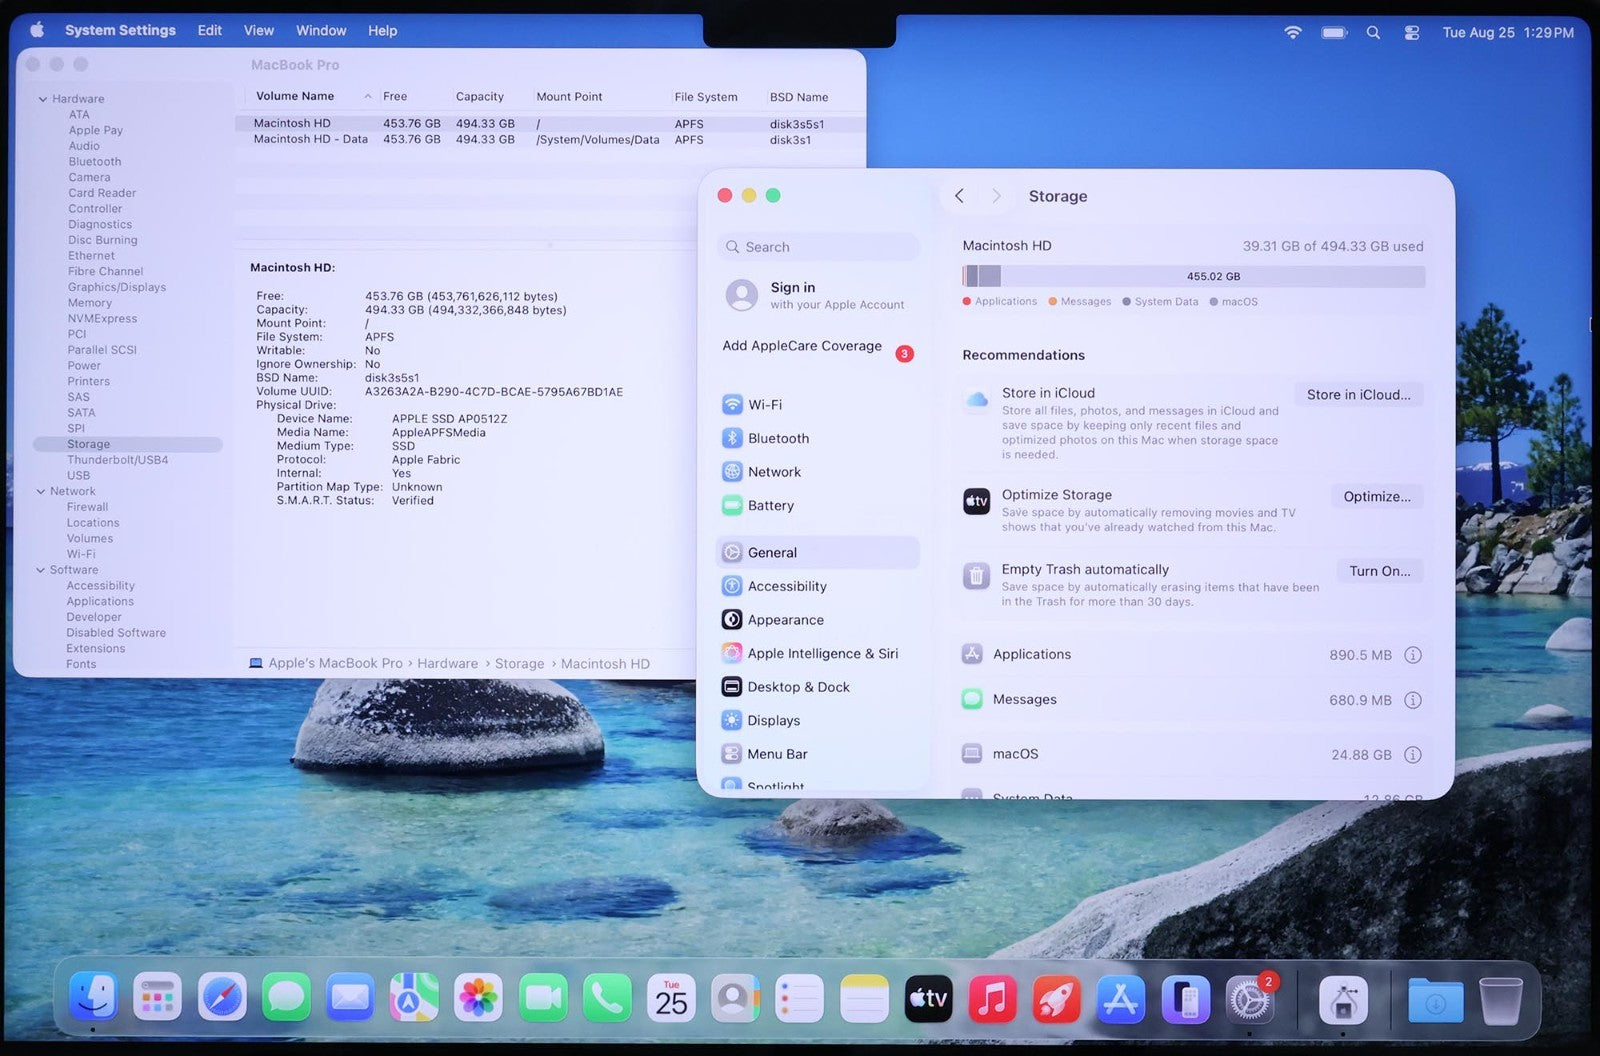This screenshot has height=1056, width=1600.
Task: Select Thunderbolt/USB4 in System Information sidebar
Action: 117,460
